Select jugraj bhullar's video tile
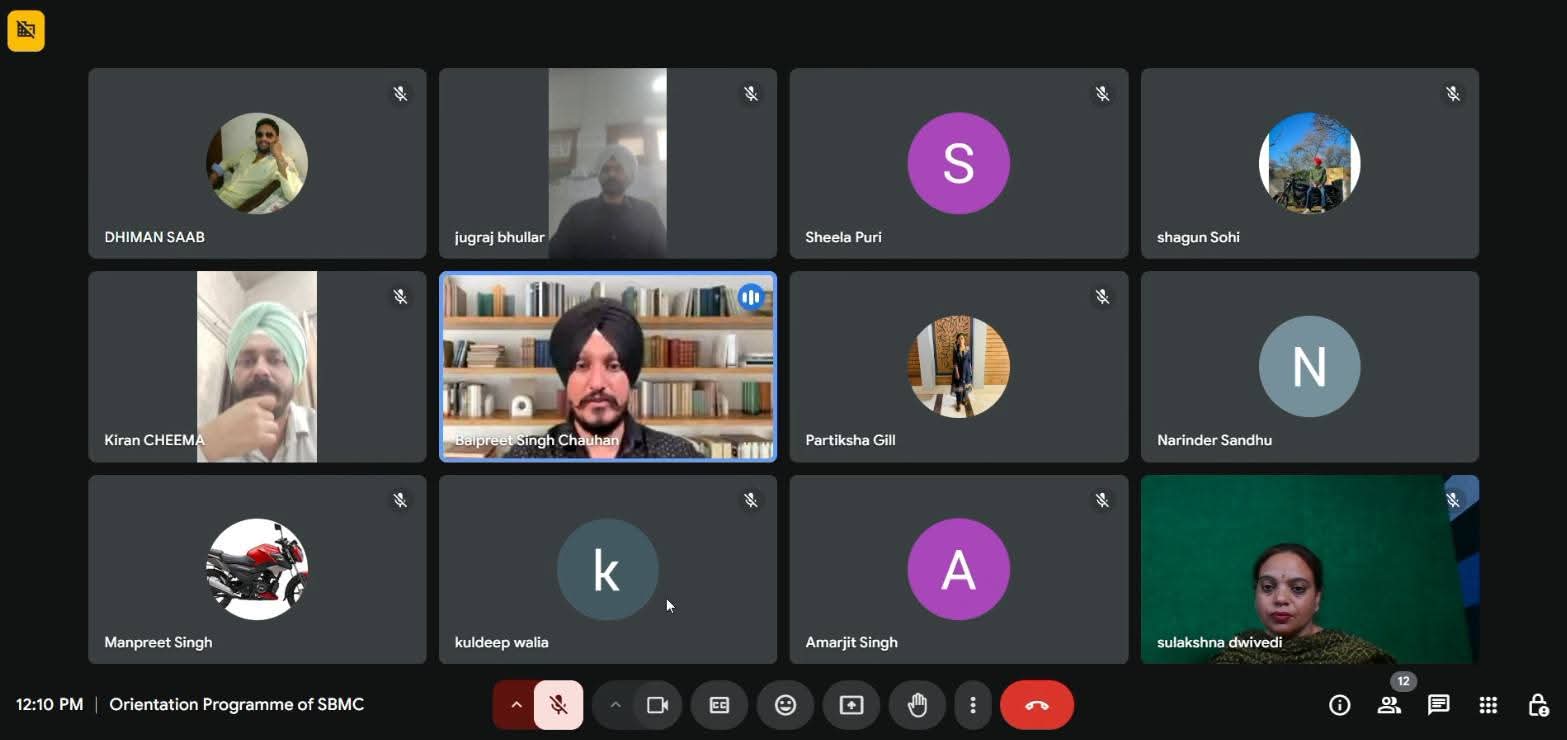This screenshot has height=740, width=1567. (608, 163)
